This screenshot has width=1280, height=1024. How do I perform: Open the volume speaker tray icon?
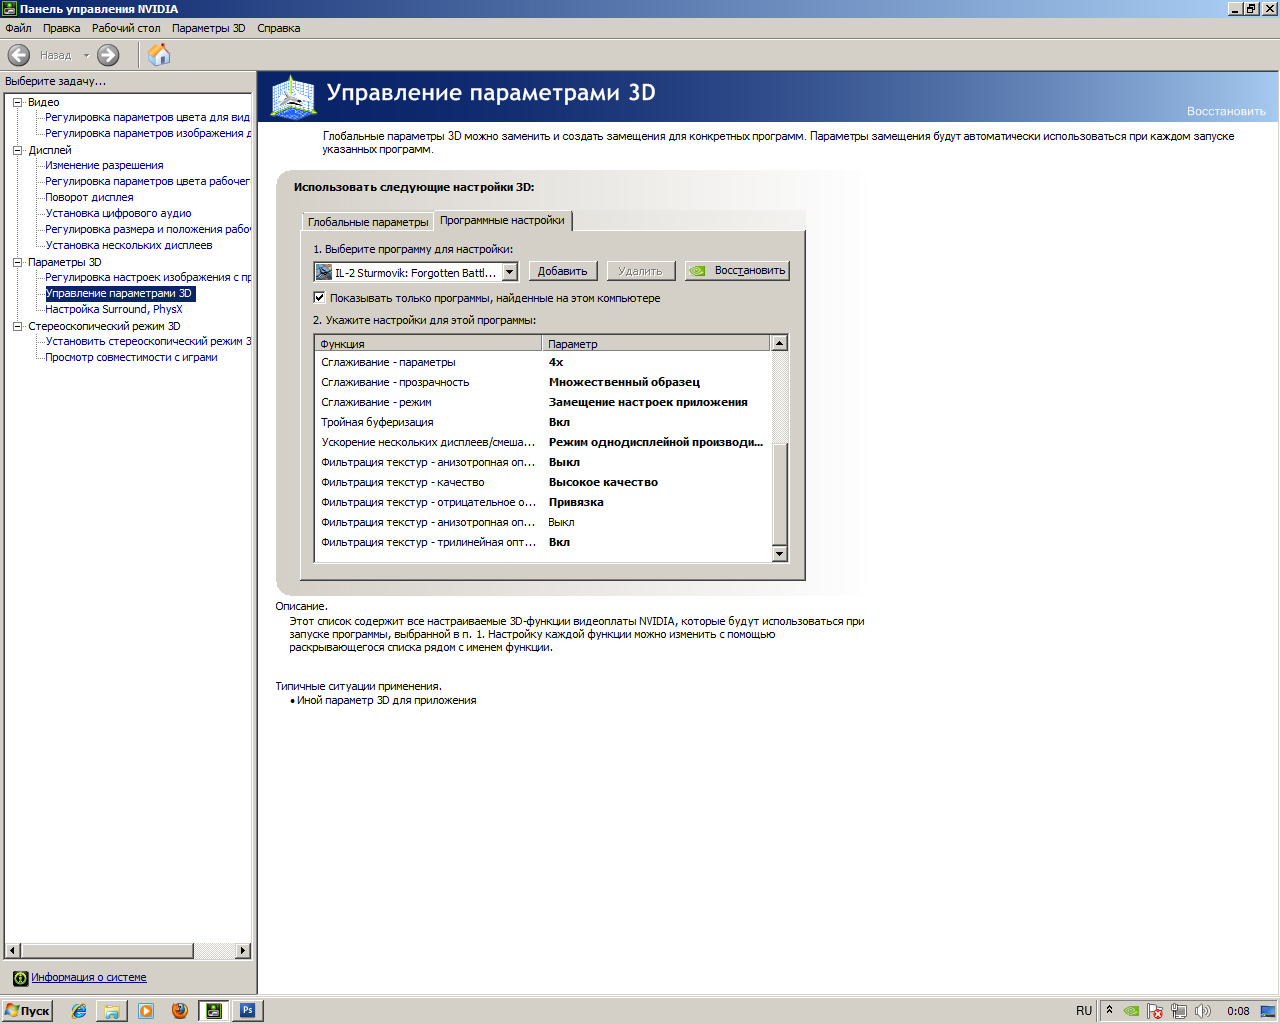1203,1011
